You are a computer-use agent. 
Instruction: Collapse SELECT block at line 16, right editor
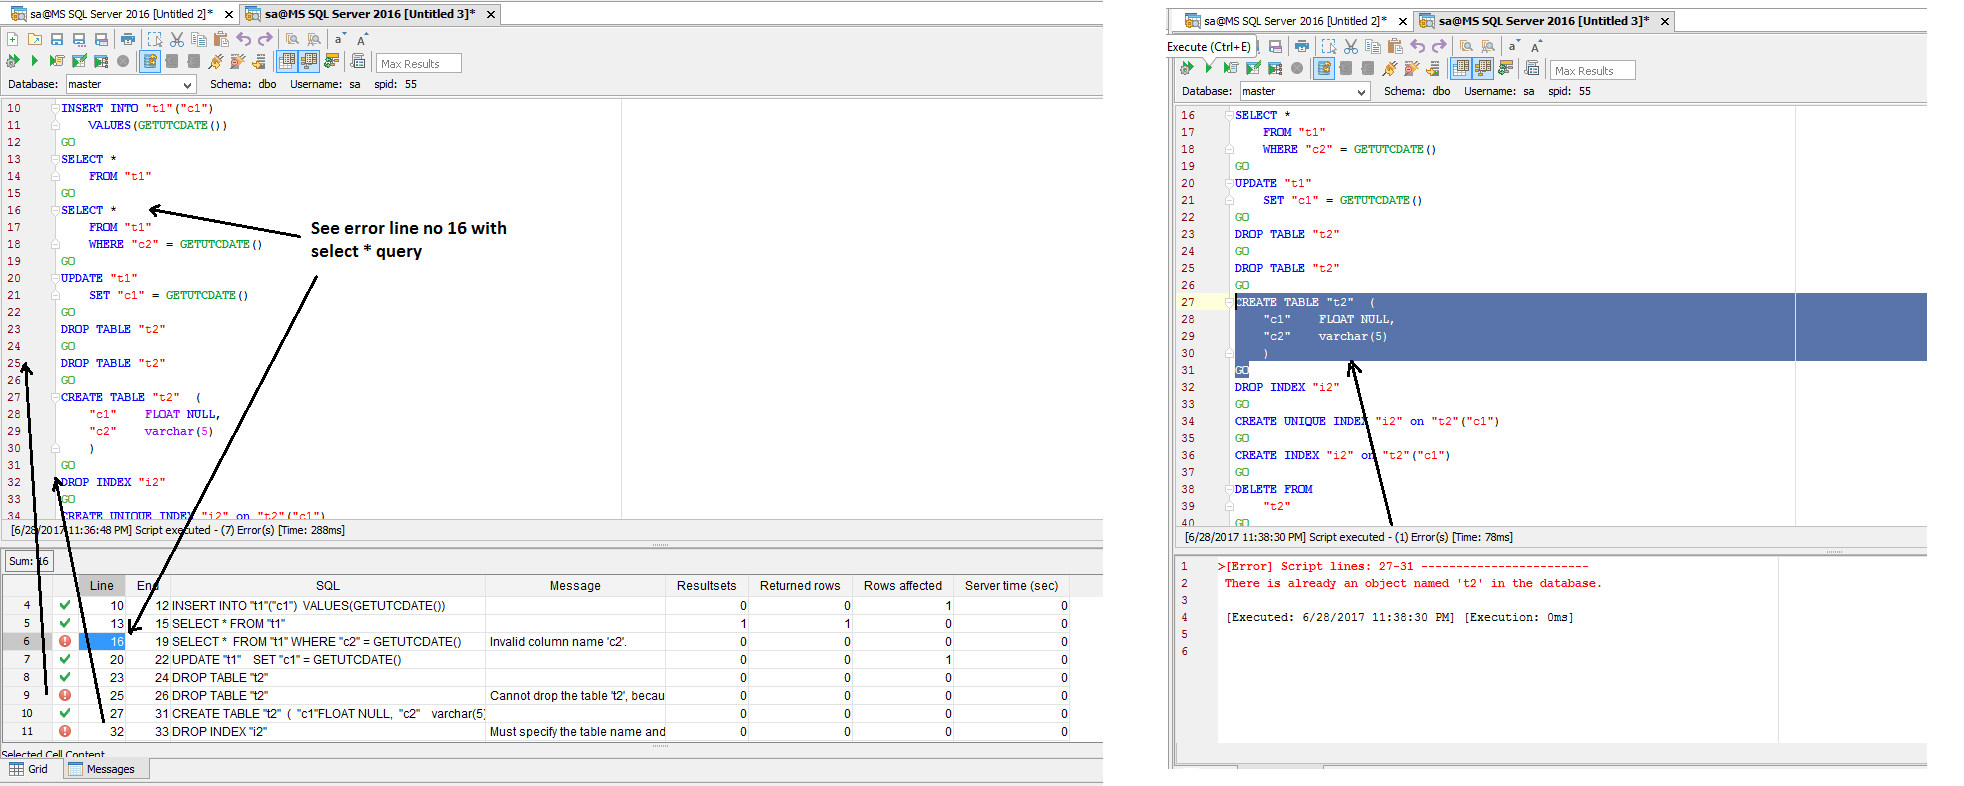click(x=1229, y=115)
